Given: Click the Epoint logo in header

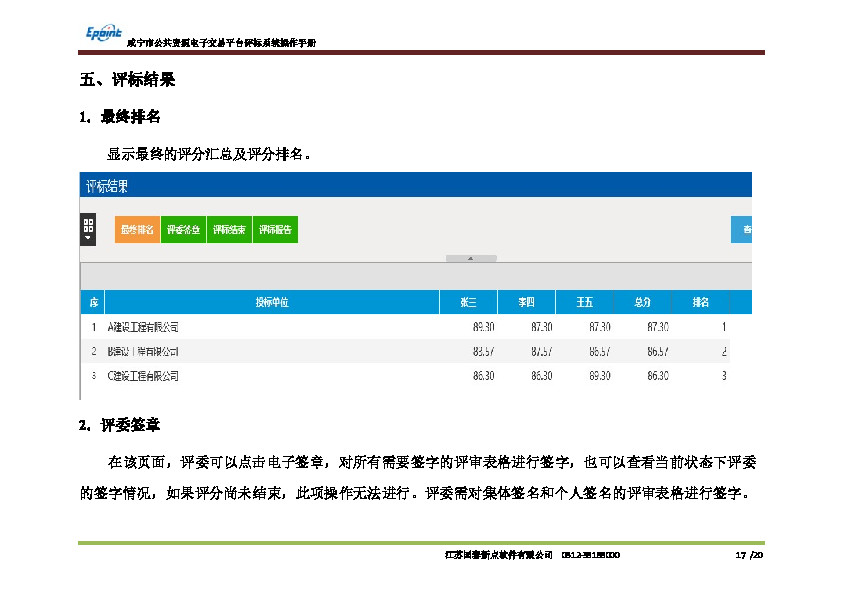Looking at the screenshot, I should (103, 35).
